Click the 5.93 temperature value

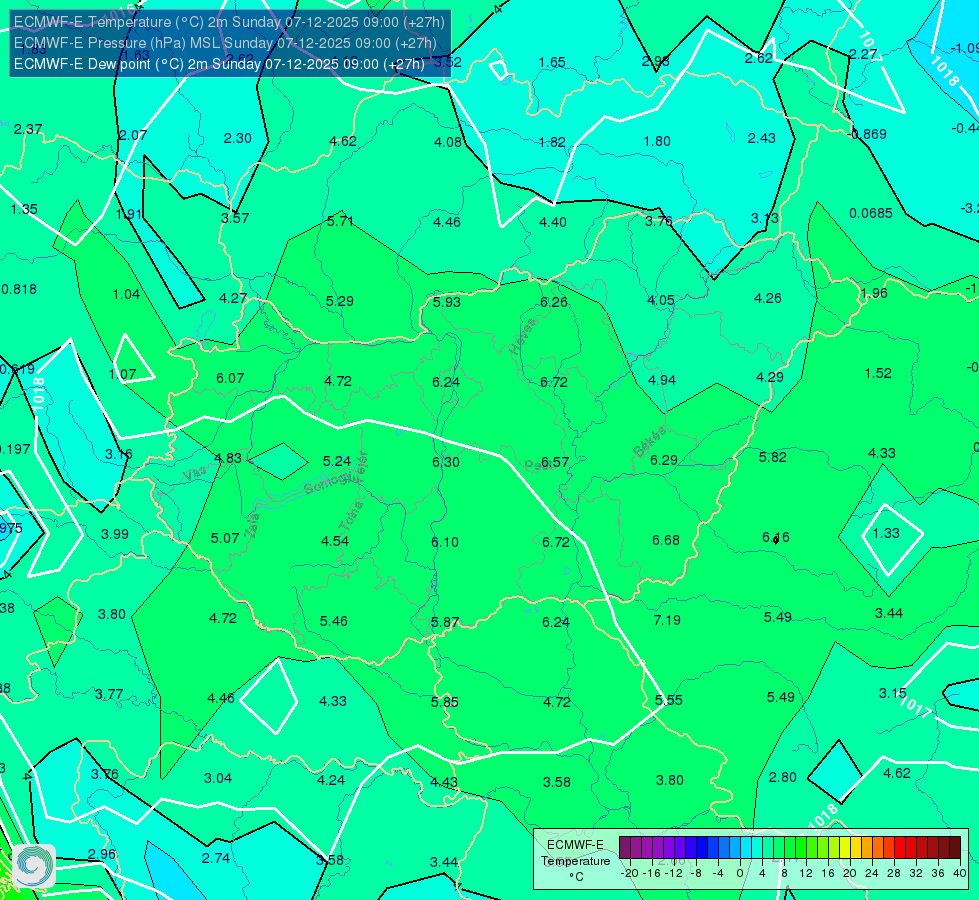447,302
